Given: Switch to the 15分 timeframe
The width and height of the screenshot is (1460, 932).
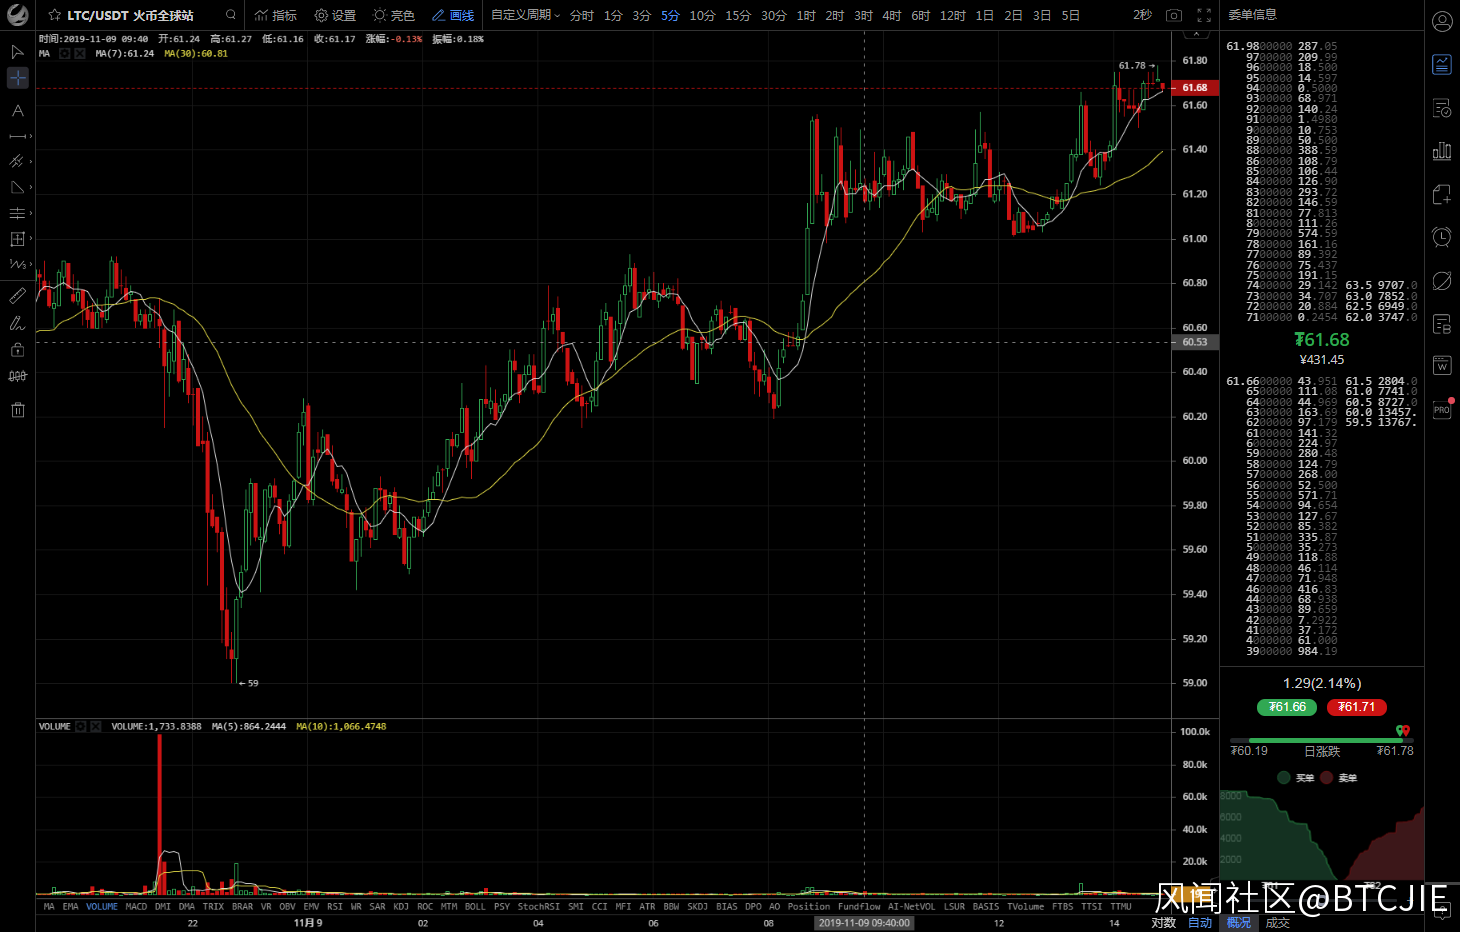Looking at the screenshot, I should [x=738, y=15].
